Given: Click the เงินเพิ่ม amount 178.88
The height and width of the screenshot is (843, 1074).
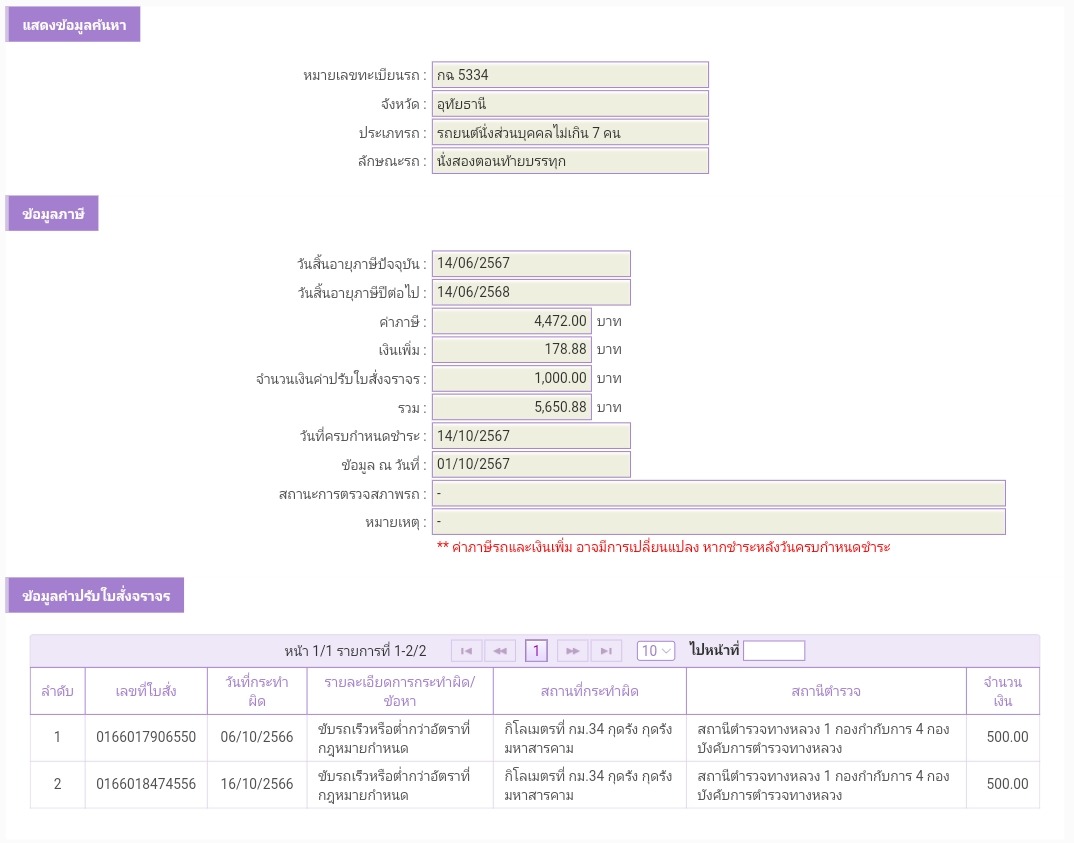Looking at the screenshot, I should point(512,349).
